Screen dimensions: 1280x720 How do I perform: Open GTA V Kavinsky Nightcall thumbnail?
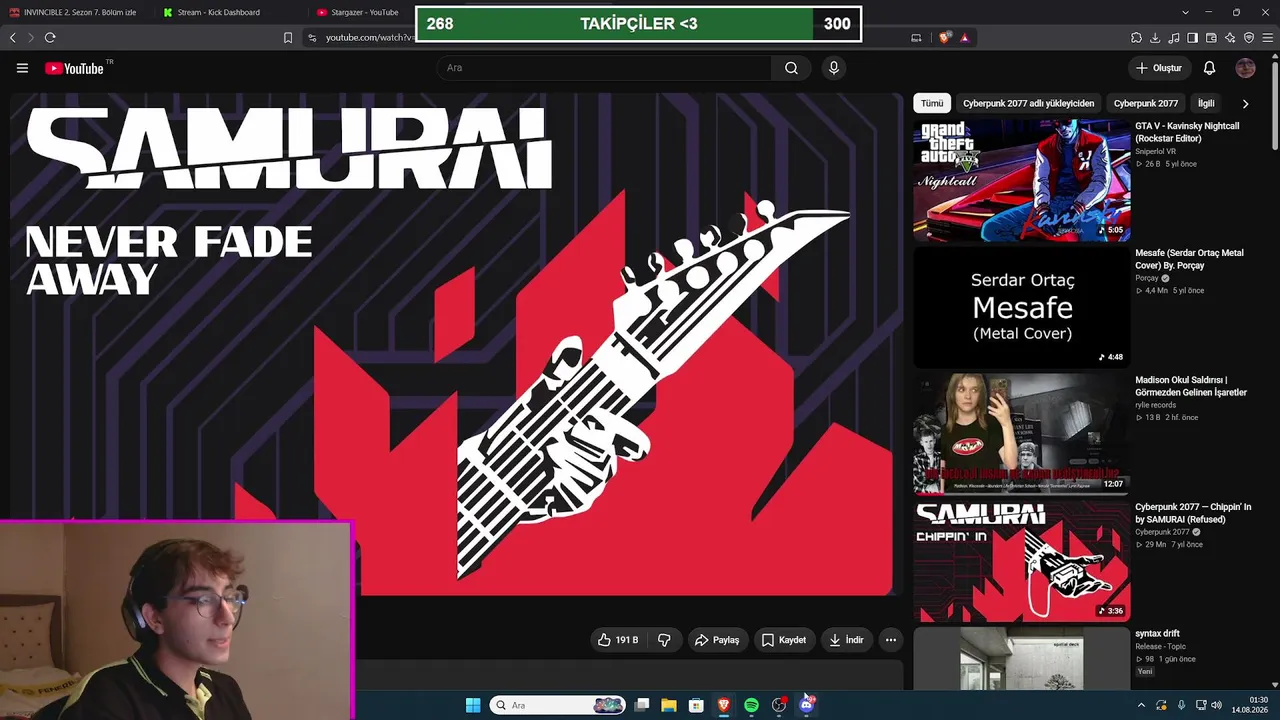click(1021, 180)
